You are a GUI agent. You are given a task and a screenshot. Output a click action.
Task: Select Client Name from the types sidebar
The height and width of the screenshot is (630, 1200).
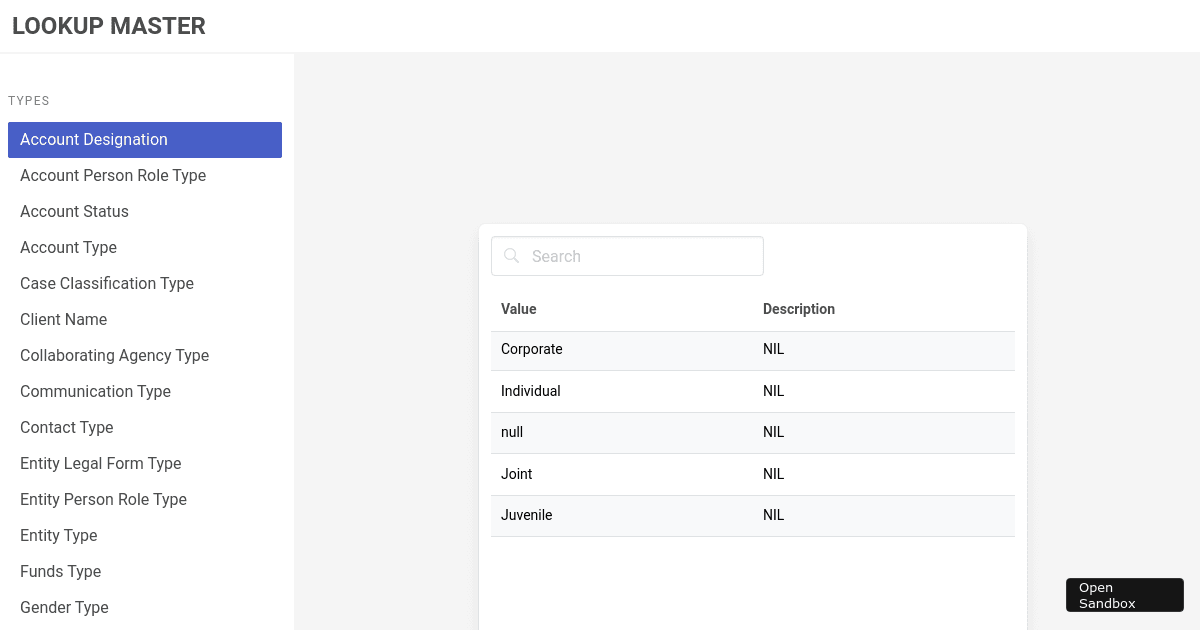[63, 319]
